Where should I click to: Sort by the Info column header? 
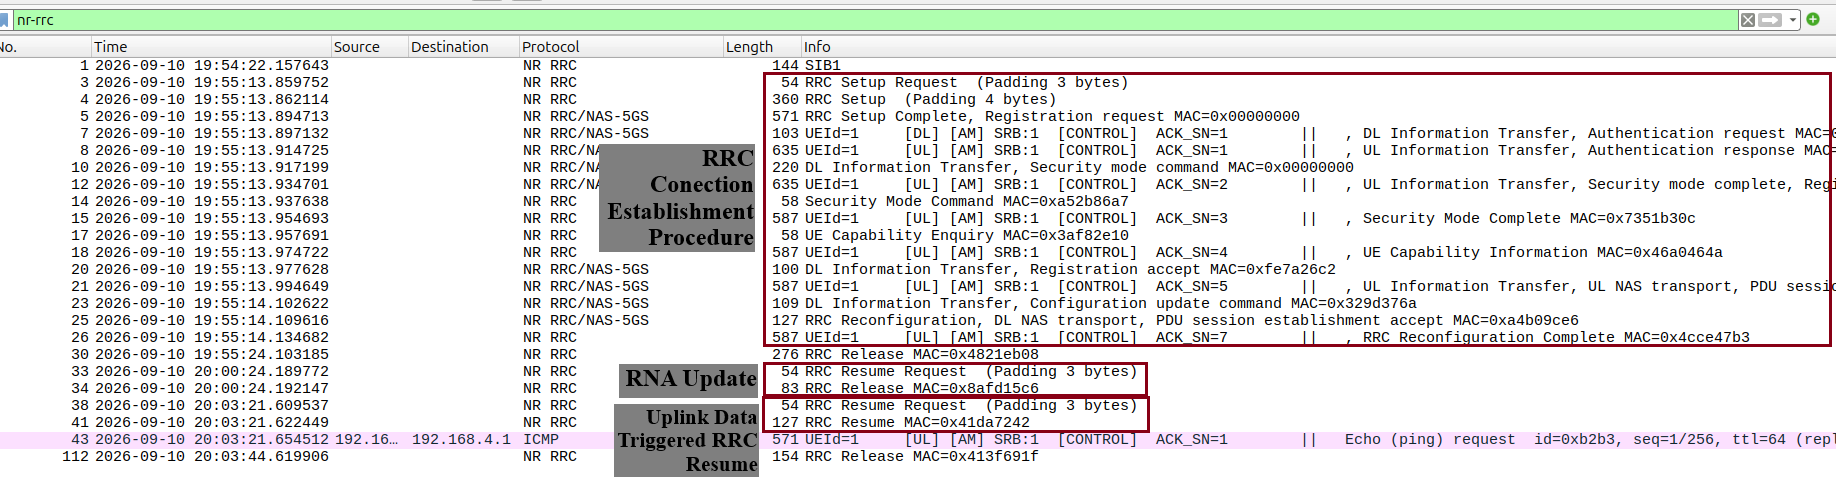1318,47
